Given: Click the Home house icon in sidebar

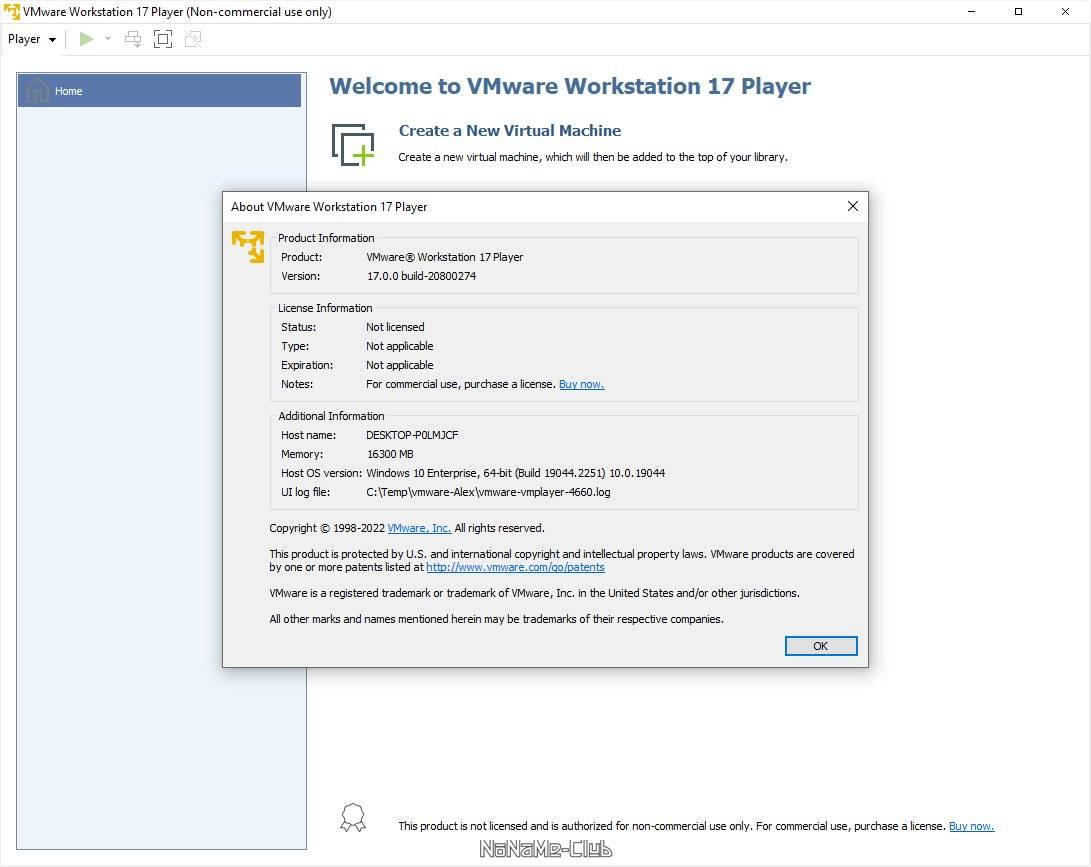Looking at the screenshot, I should click(x=37, y=90).
